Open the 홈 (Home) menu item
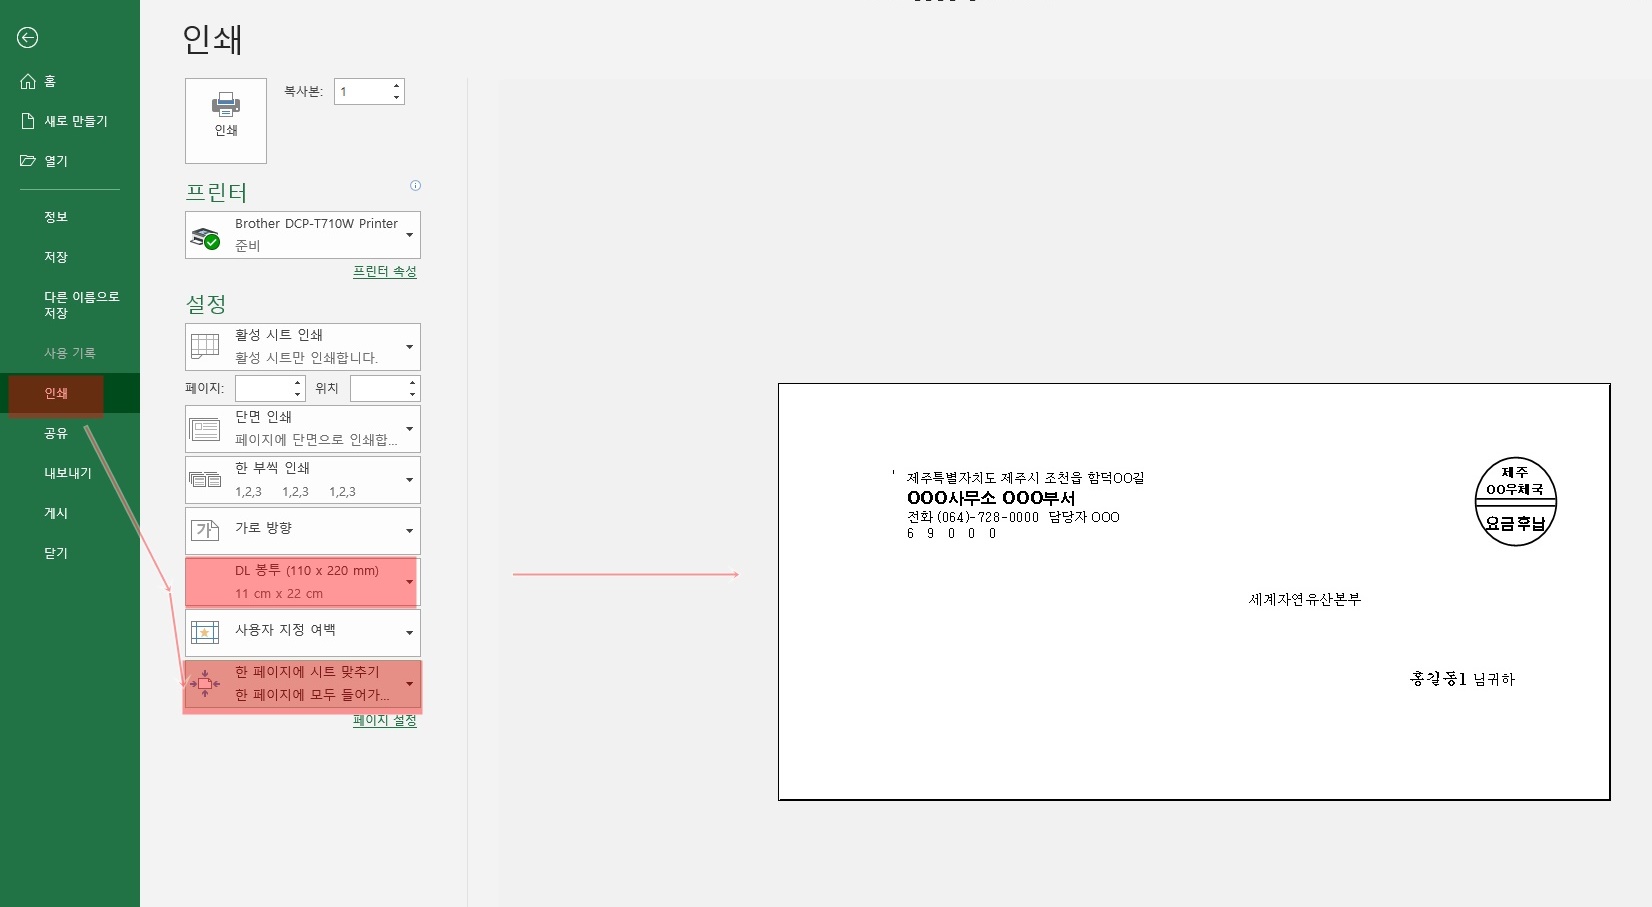 point(50,81)
